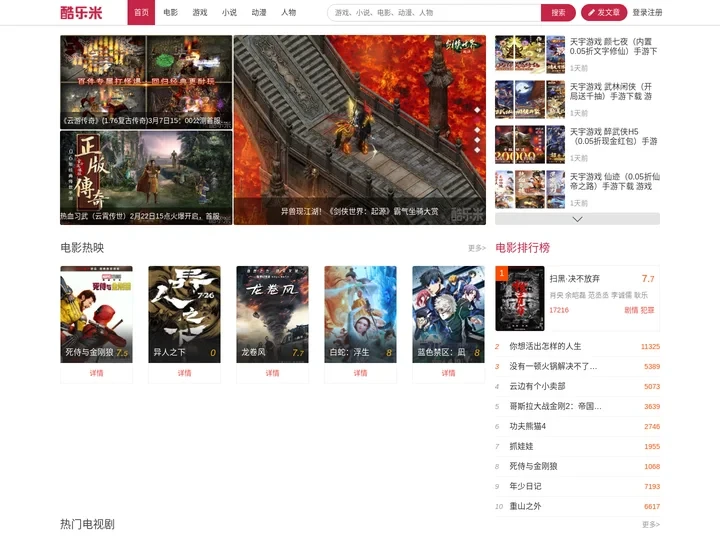This screenshot has height=540, width=720.
Task: Open the 白蛇：浮生 movie poster
Action: tap(360, 315)
